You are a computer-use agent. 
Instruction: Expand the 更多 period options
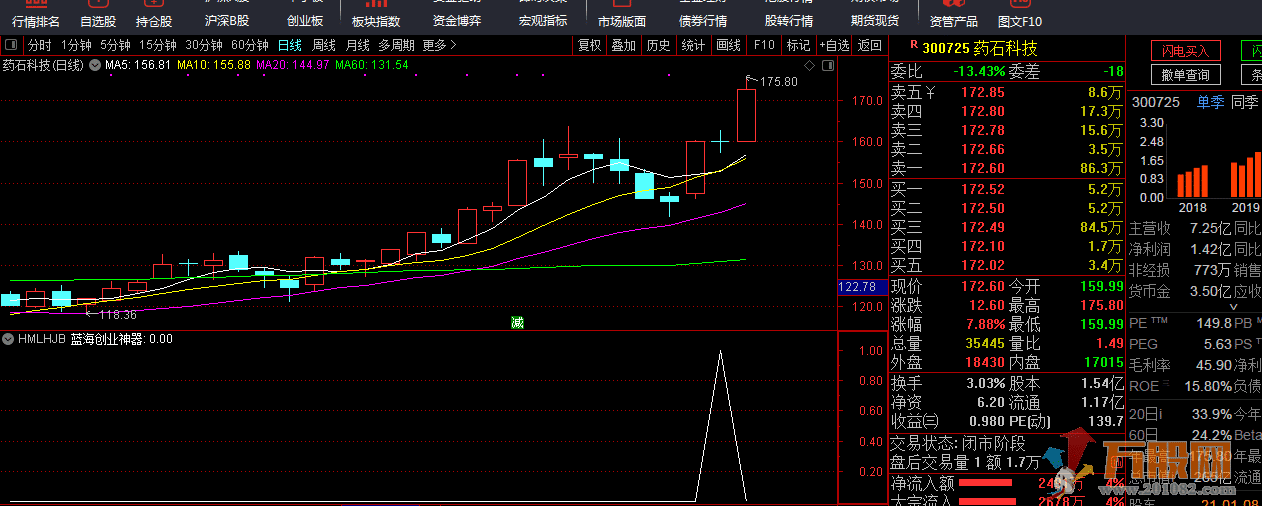click(x=440, y=45)
